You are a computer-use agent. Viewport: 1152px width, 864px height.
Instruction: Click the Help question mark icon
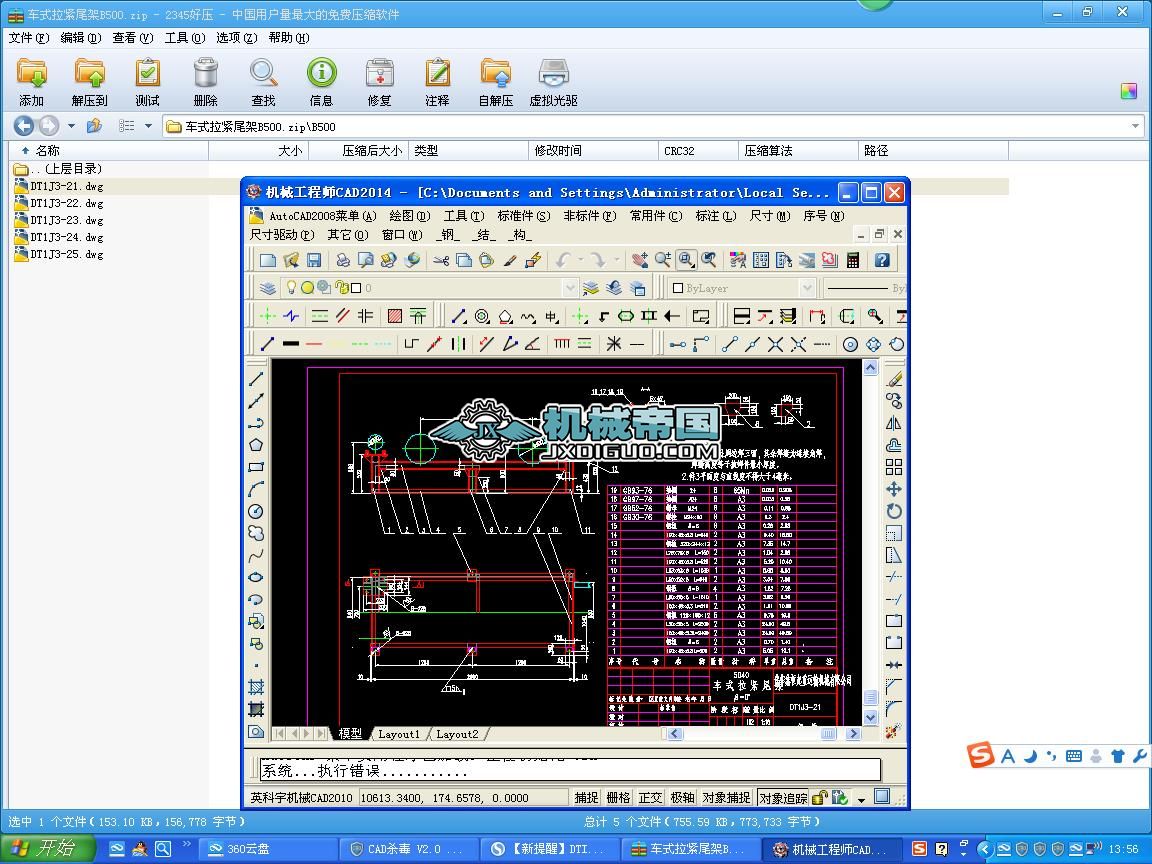coord(882,260)
